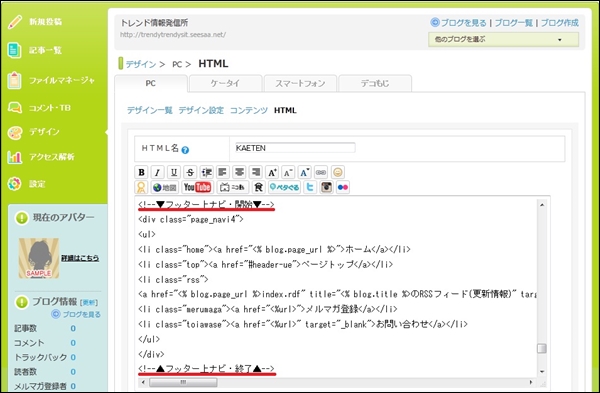Decrease font size with the A- icon
This screenshot has width=600, height=393.
coord(288,173)
